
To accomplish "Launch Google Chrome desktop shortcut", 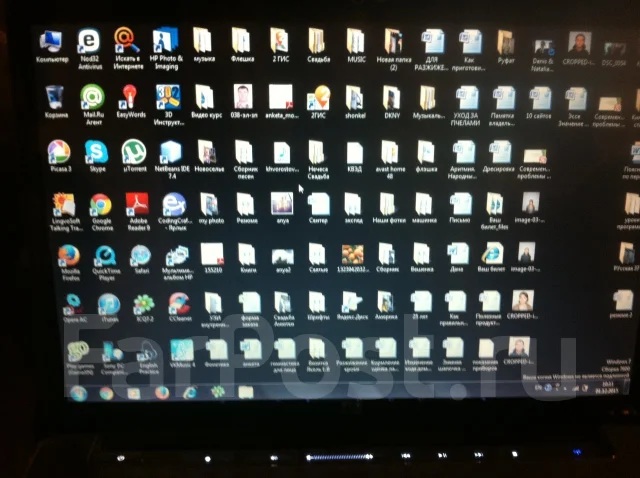I will tap(102, 211).
